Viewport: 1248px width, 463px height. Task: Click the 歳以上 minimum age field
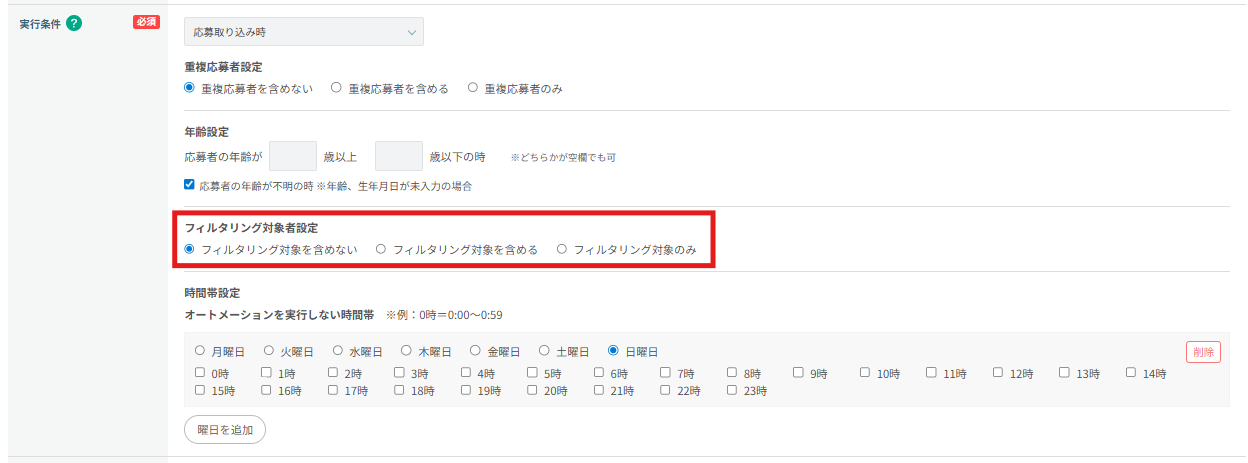tap(293, 156)
